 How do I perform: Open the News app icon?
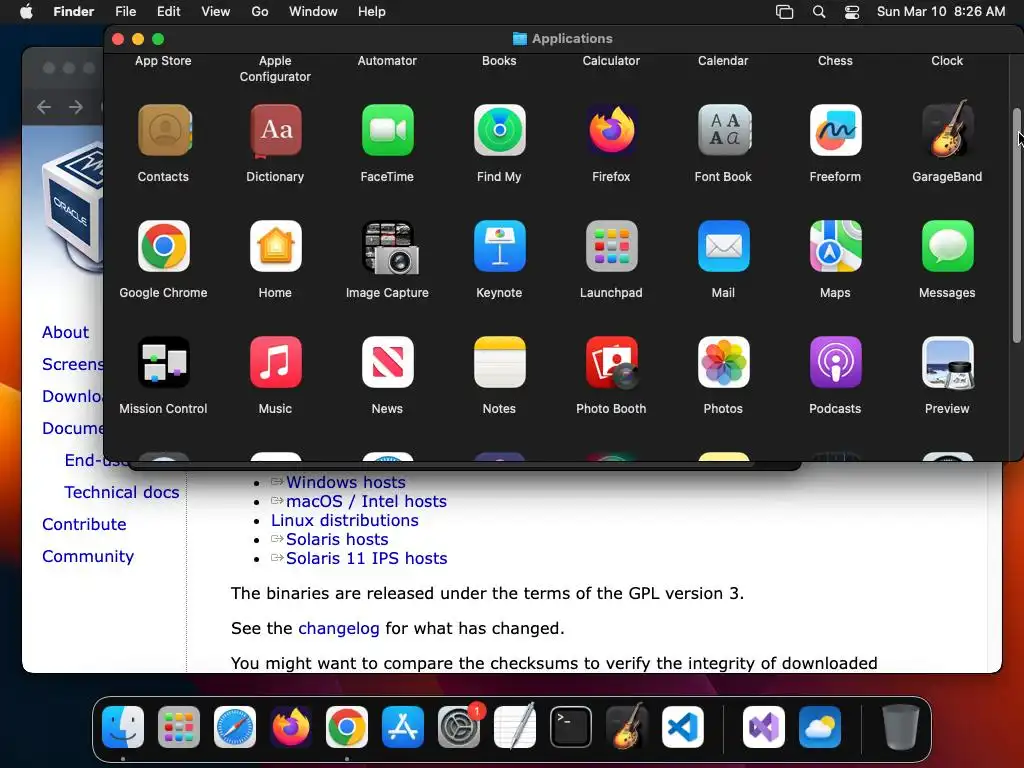point(387,362)
